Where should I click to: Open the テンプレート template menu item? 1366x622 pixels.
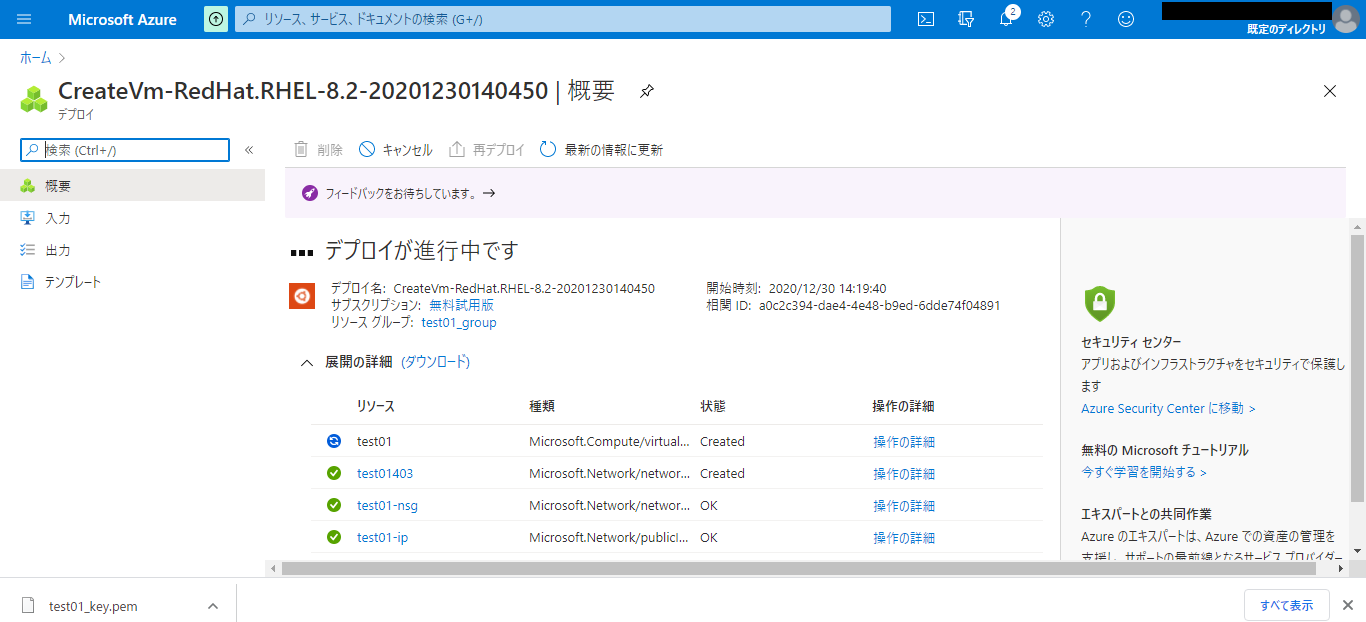point(132,282)
